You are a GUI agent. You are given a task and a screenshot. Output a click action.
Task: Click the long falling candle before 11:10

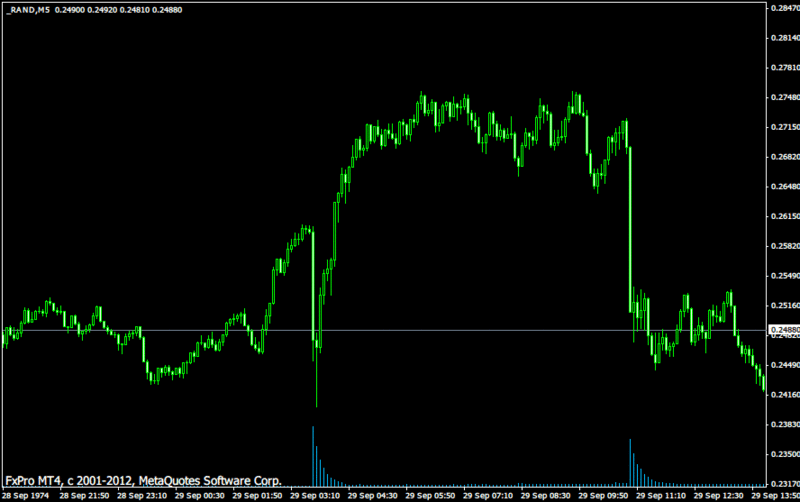(x=630, y=230)
